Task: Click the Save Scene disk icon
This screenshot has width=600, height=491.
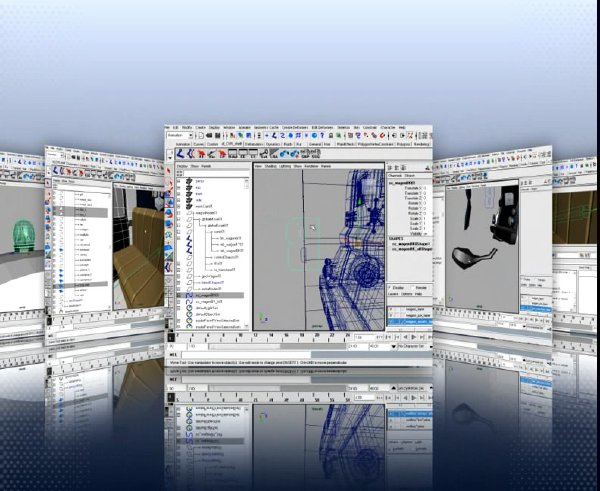Action: click(217, 135)
